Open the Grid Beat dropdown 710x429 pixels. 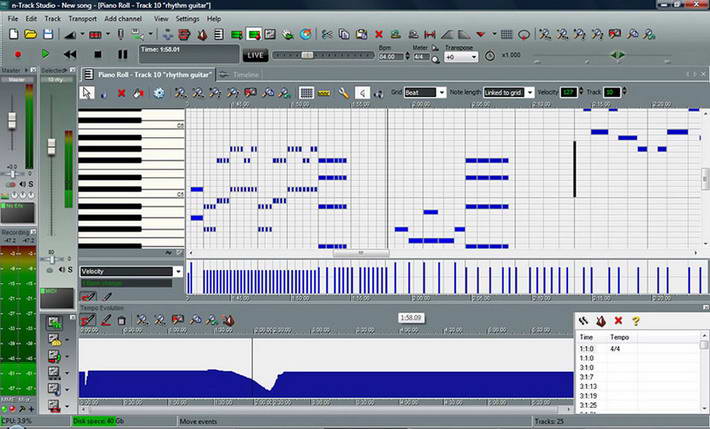426,93
